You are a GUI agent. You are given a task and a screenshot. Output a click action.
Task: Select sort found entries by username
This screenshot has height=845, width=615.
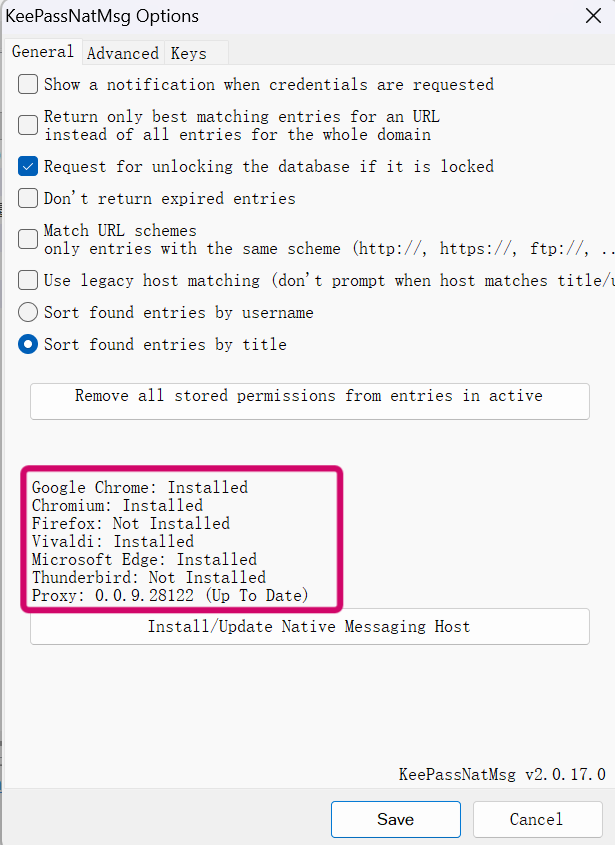coord(27,312)
